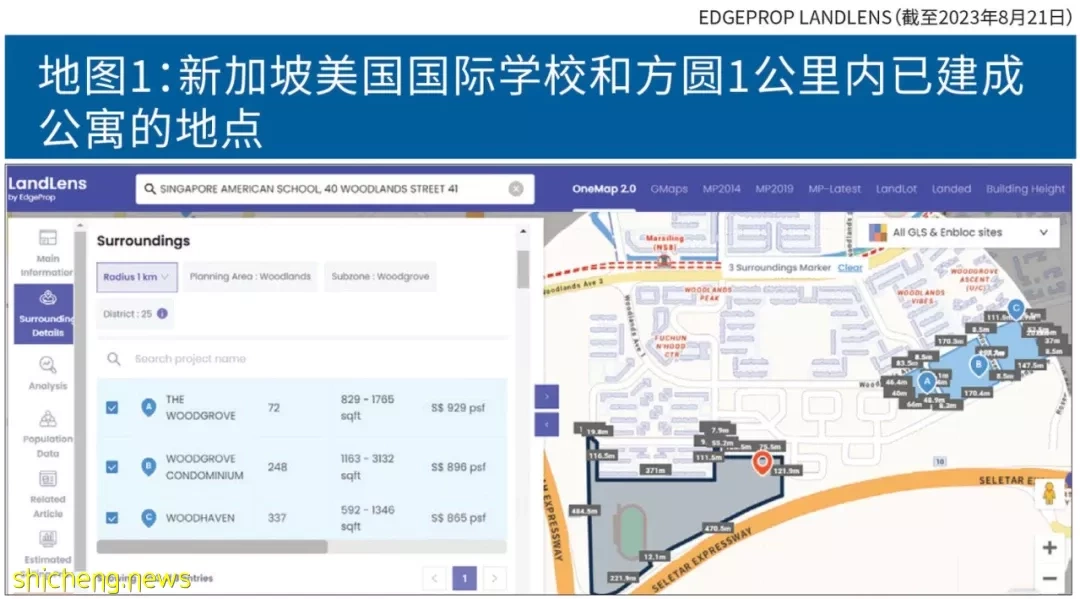
Task: Click the panel scroll-up arrow
Action: 523,231
